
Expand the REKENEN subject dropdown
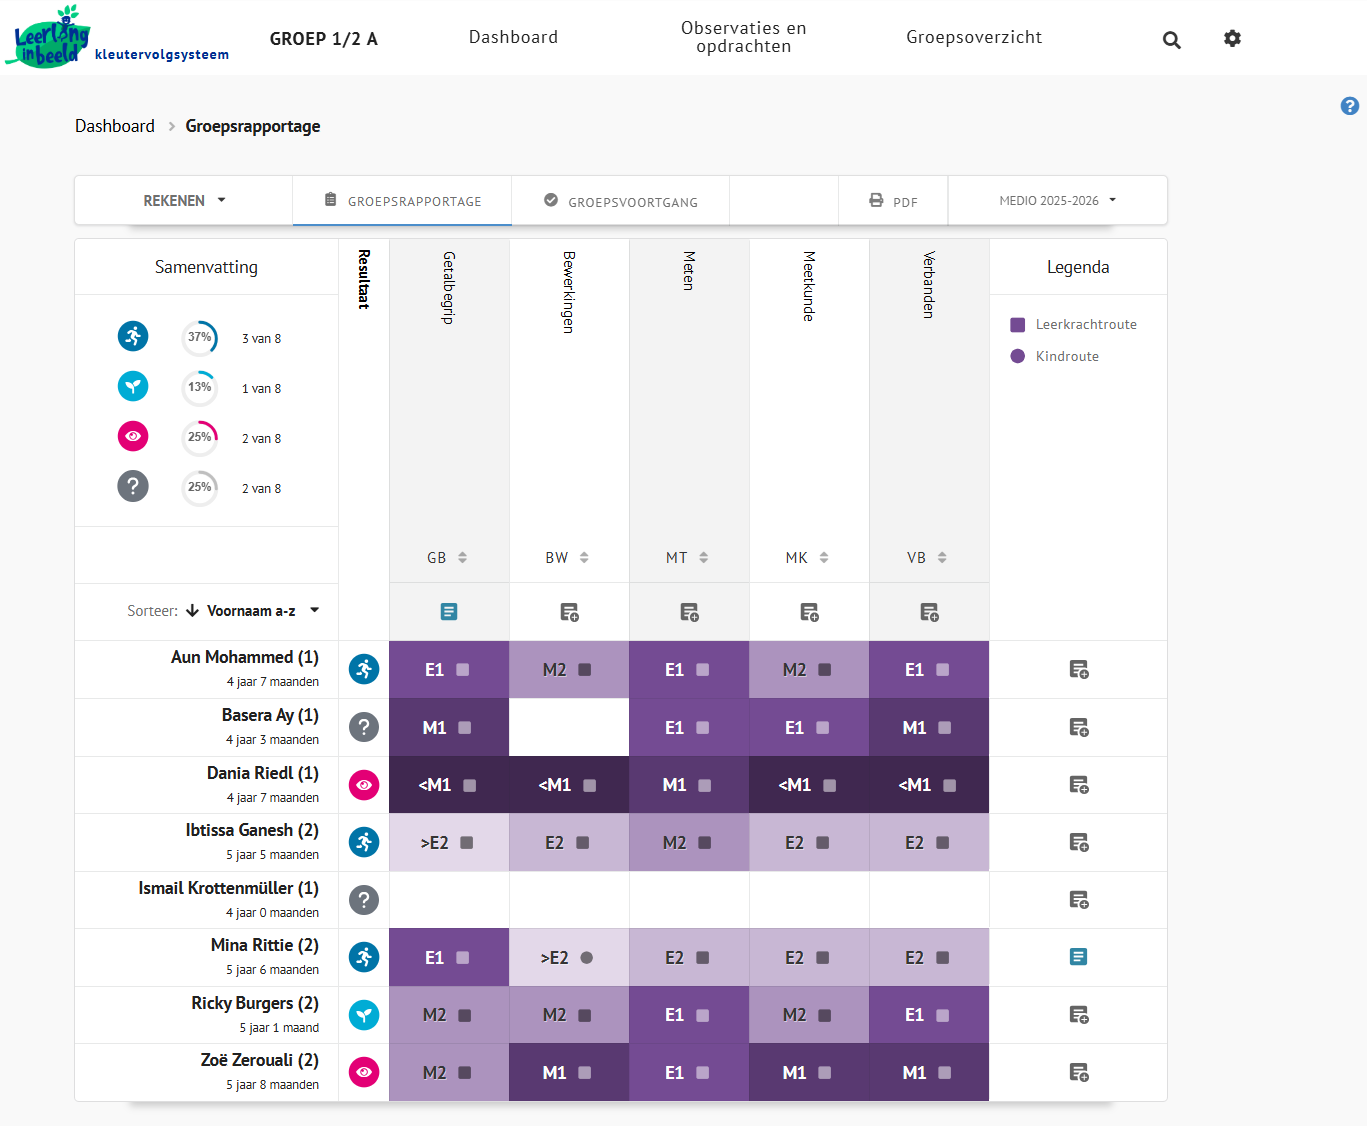point(184,201)
